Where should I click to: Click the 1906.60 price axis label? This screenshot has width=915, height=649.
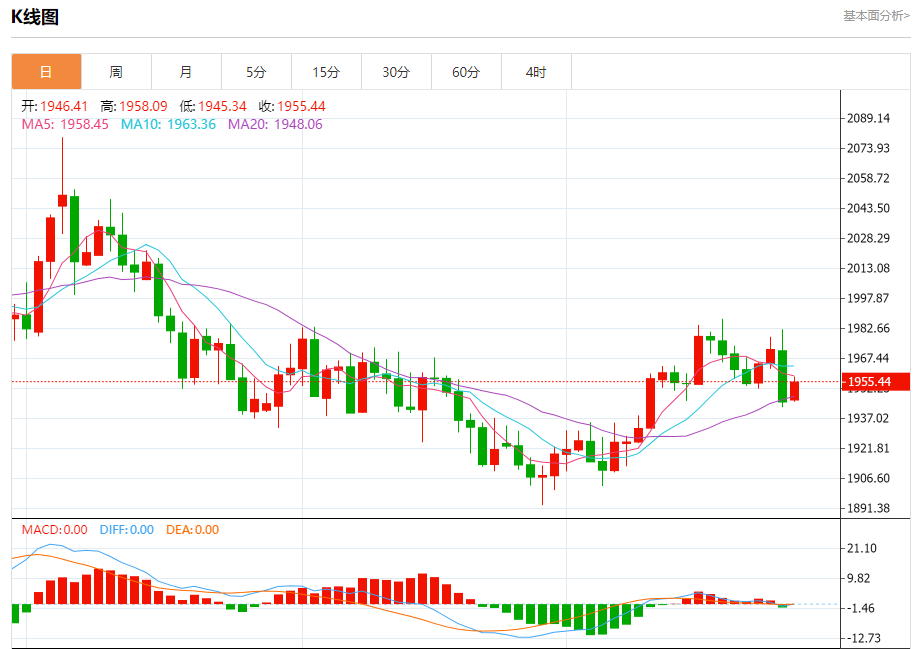coord(868,479)
